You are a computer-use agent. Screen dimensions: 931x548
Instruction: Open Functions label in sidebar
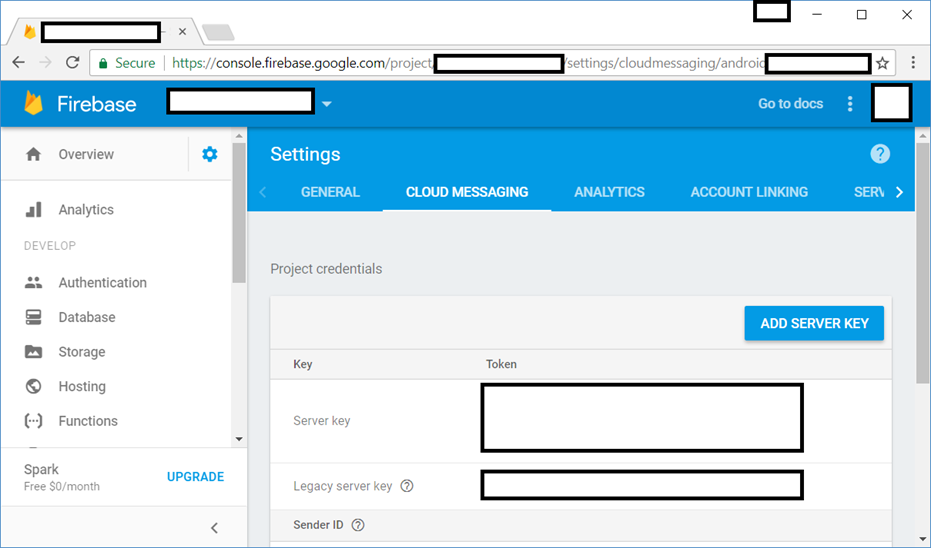pos(88,421)
